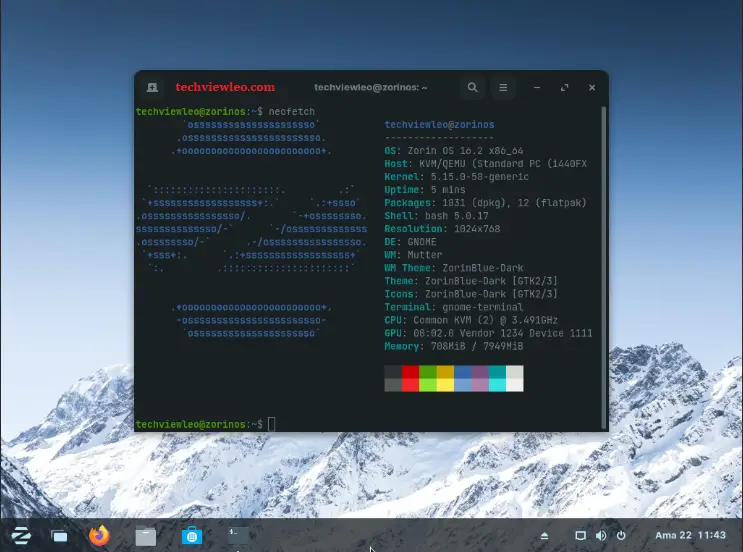
Task: Click terminal title techviewleo@zorinos: ~
Action: pyautogui.click(x=371, y=87)
